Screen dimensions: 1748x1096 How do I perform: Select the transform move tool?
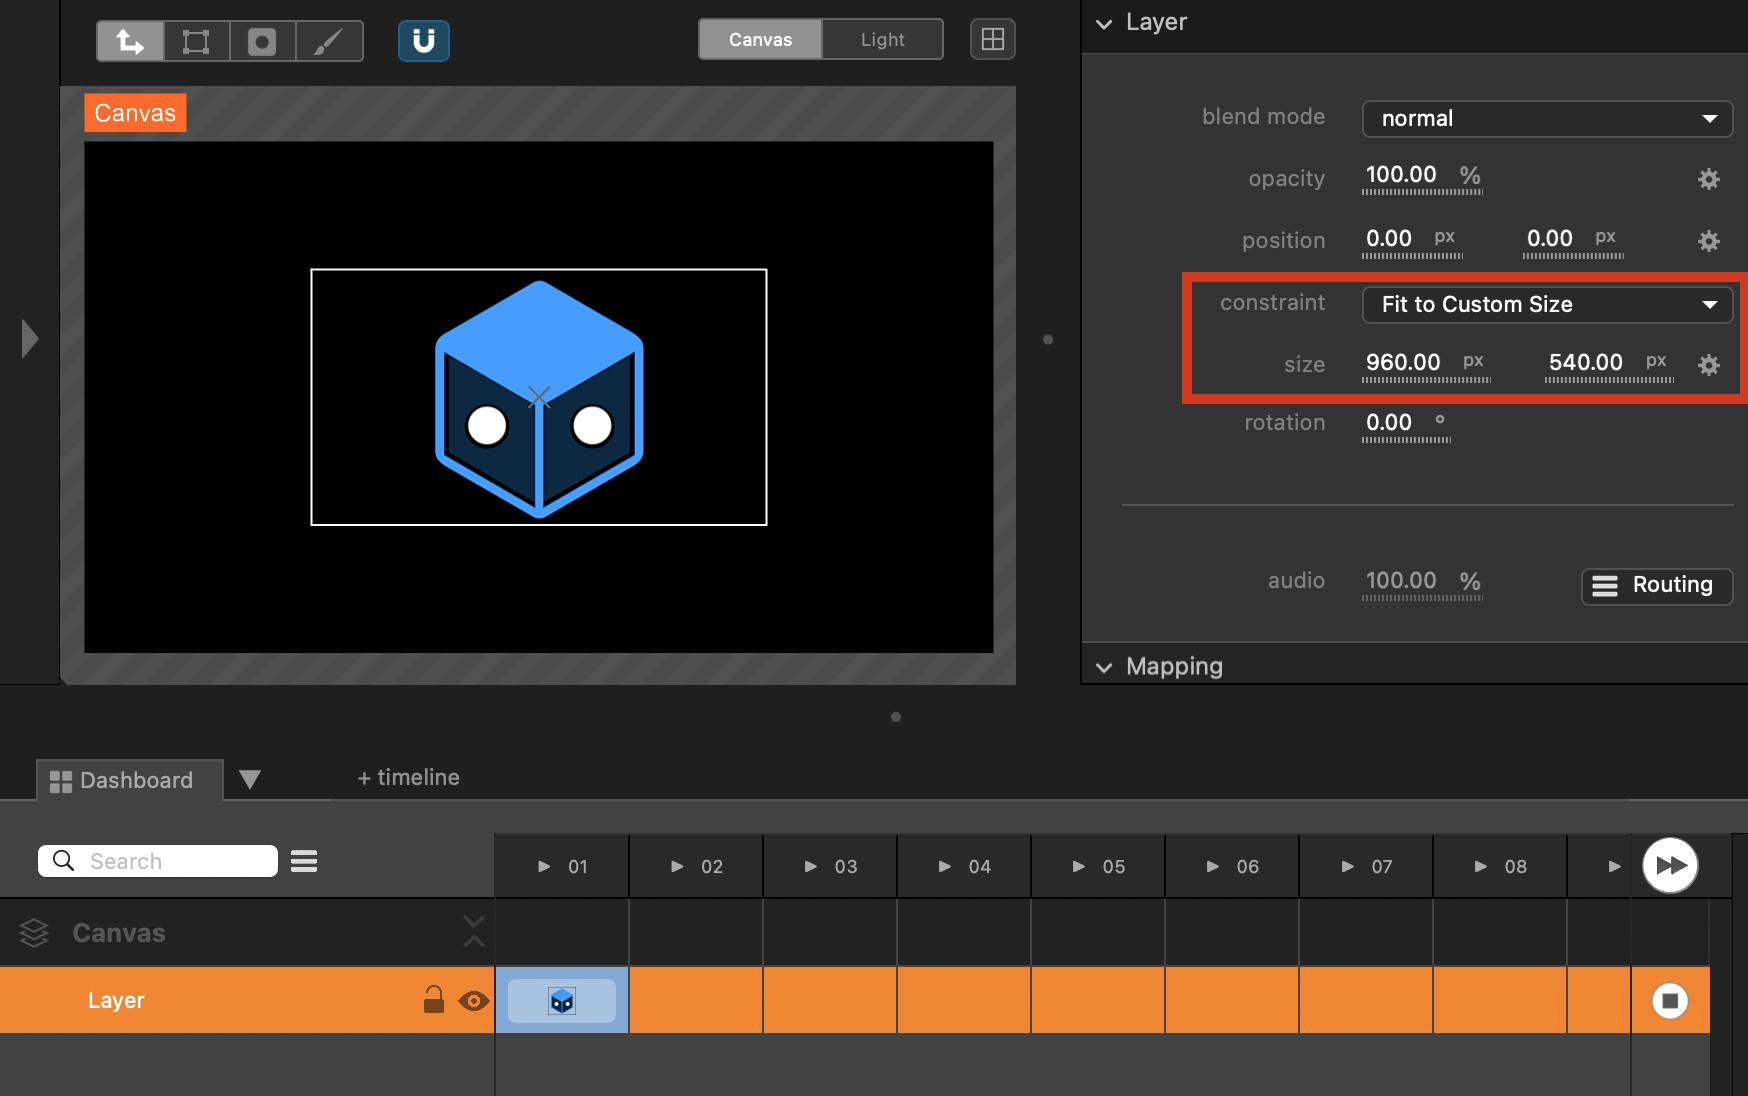[x=130, y=41]
